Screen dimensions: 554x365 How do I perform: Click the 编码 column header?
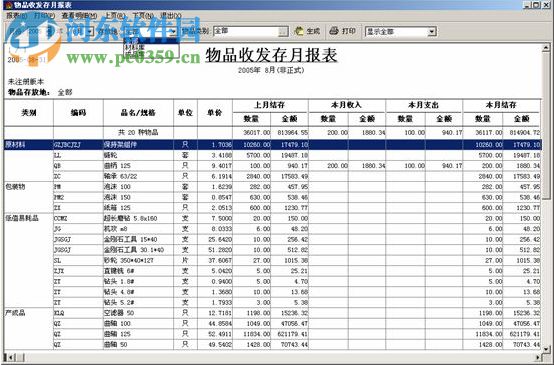click(x=78, y=113)
